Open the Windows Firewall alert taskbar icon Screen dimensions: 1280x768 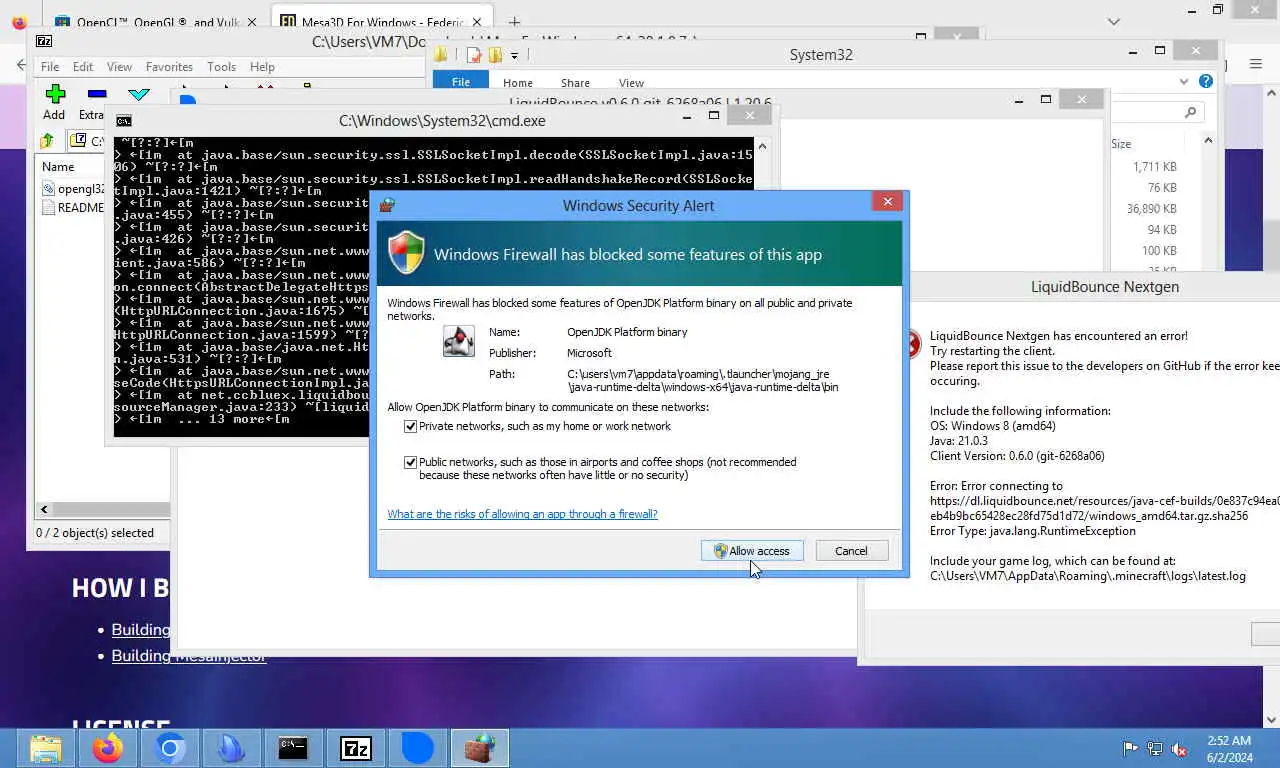[x=480, y=748]
